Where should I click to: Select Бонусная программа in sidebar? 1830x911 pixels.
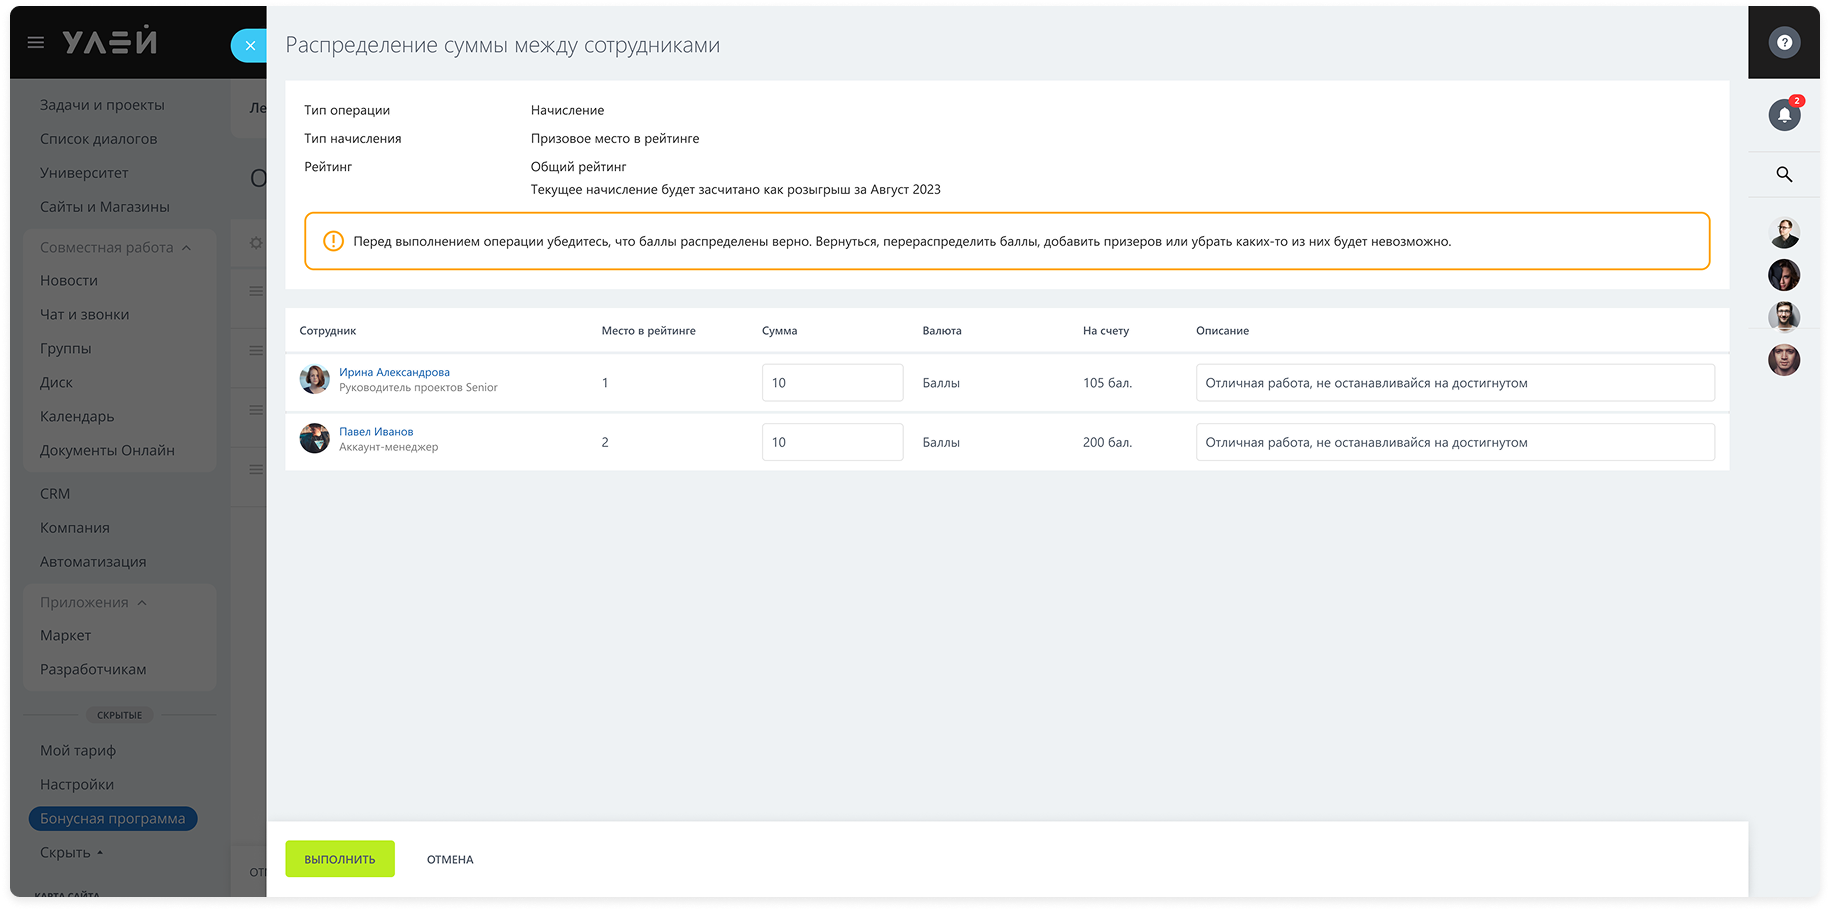pos(113,819)
